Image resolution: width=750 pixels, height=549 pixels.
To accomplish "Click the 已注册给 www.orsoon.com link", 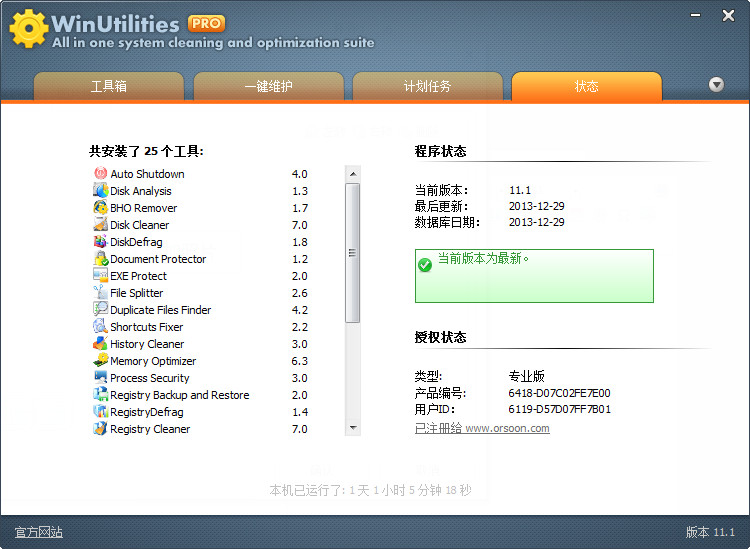I will (x=482, y=428).
